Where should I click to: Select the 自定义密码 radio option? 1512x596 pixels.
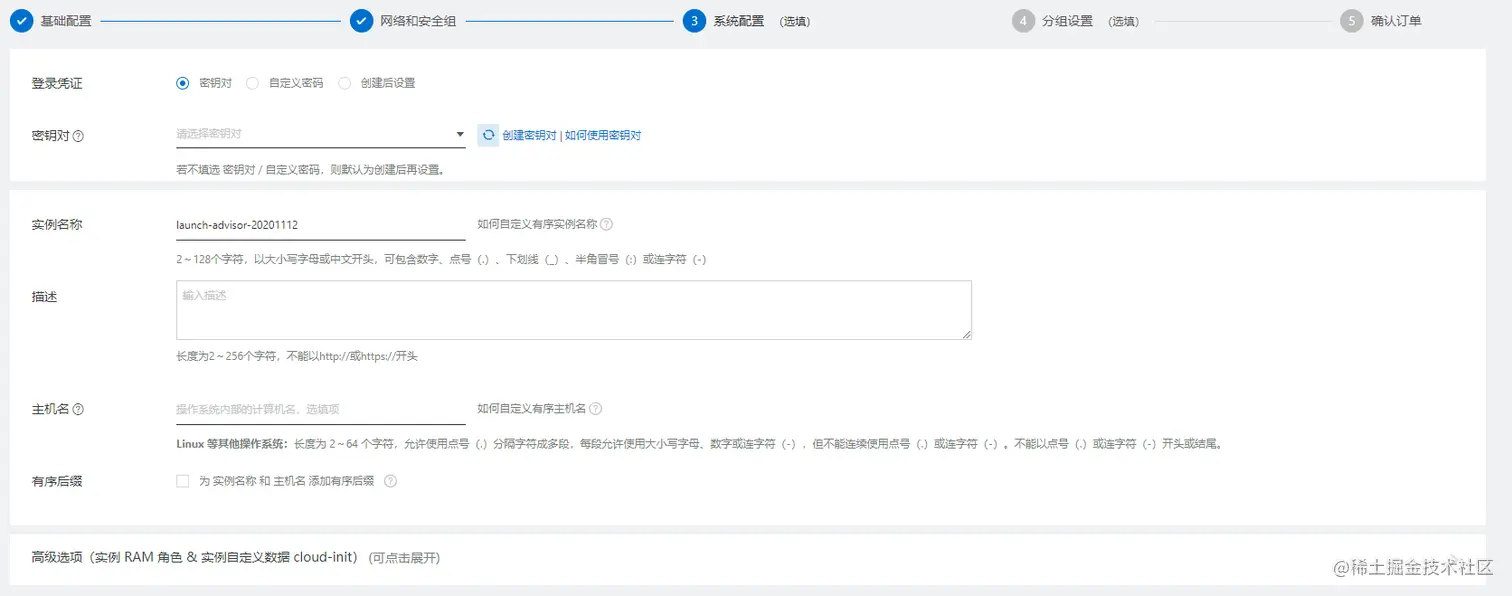[x=252, y=83]
